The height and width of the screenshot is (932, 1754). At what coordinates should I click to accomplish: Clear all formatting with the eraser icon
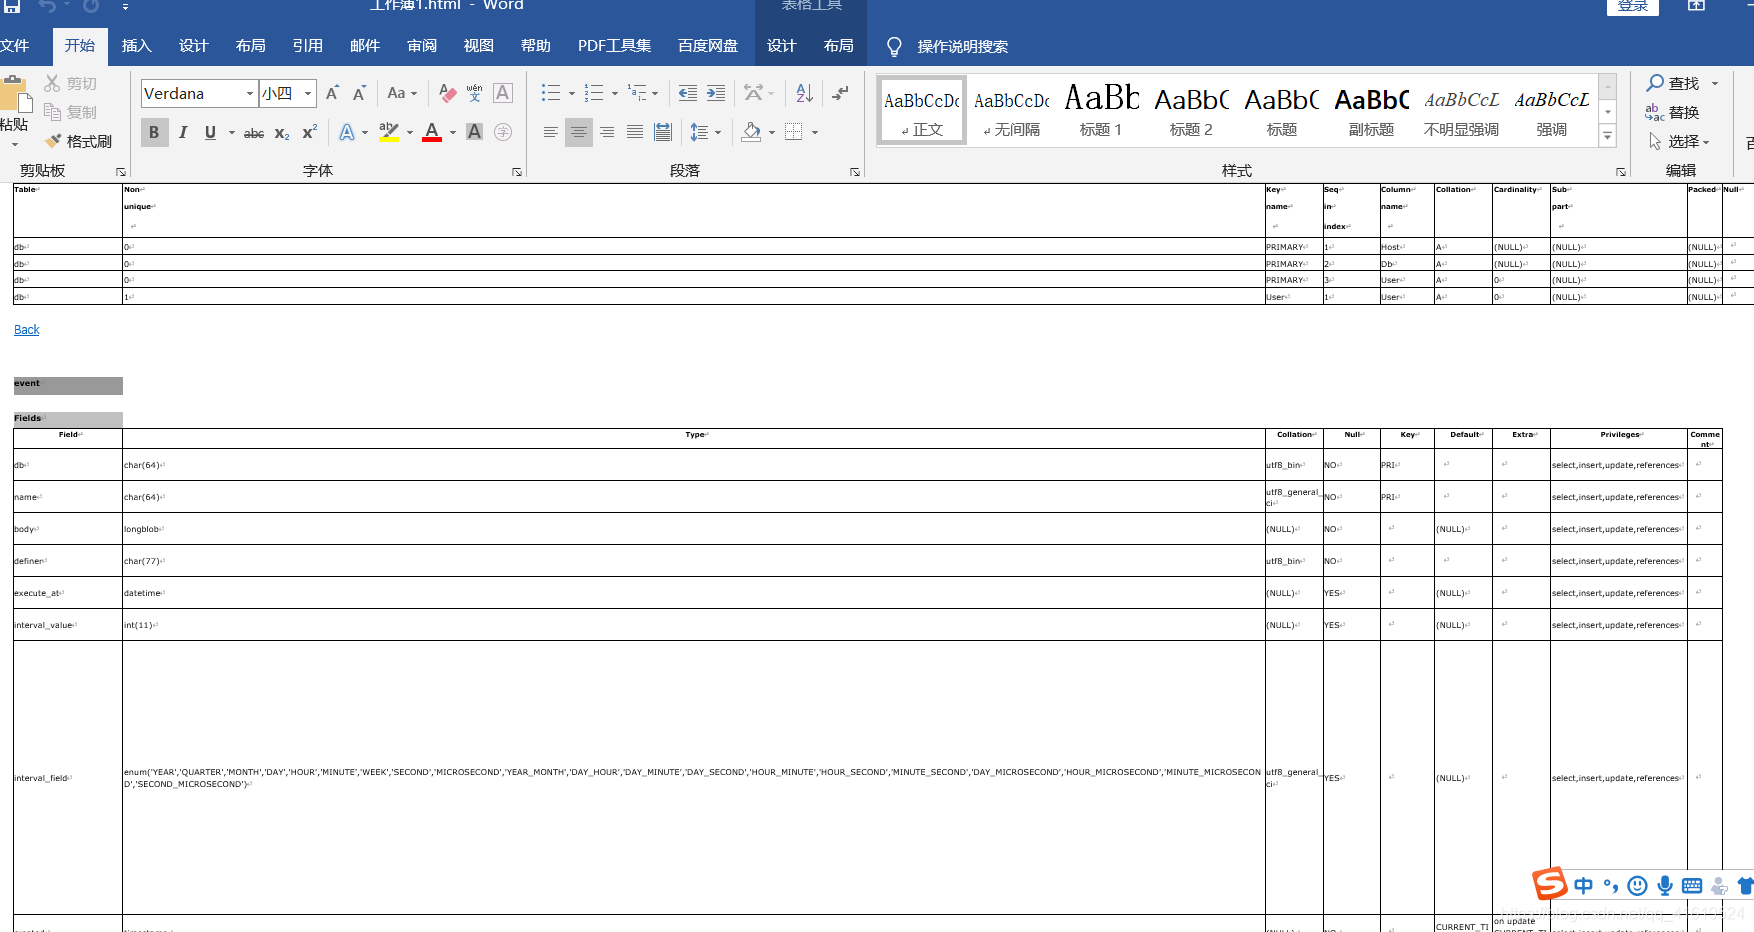click(x=447, y=93)
